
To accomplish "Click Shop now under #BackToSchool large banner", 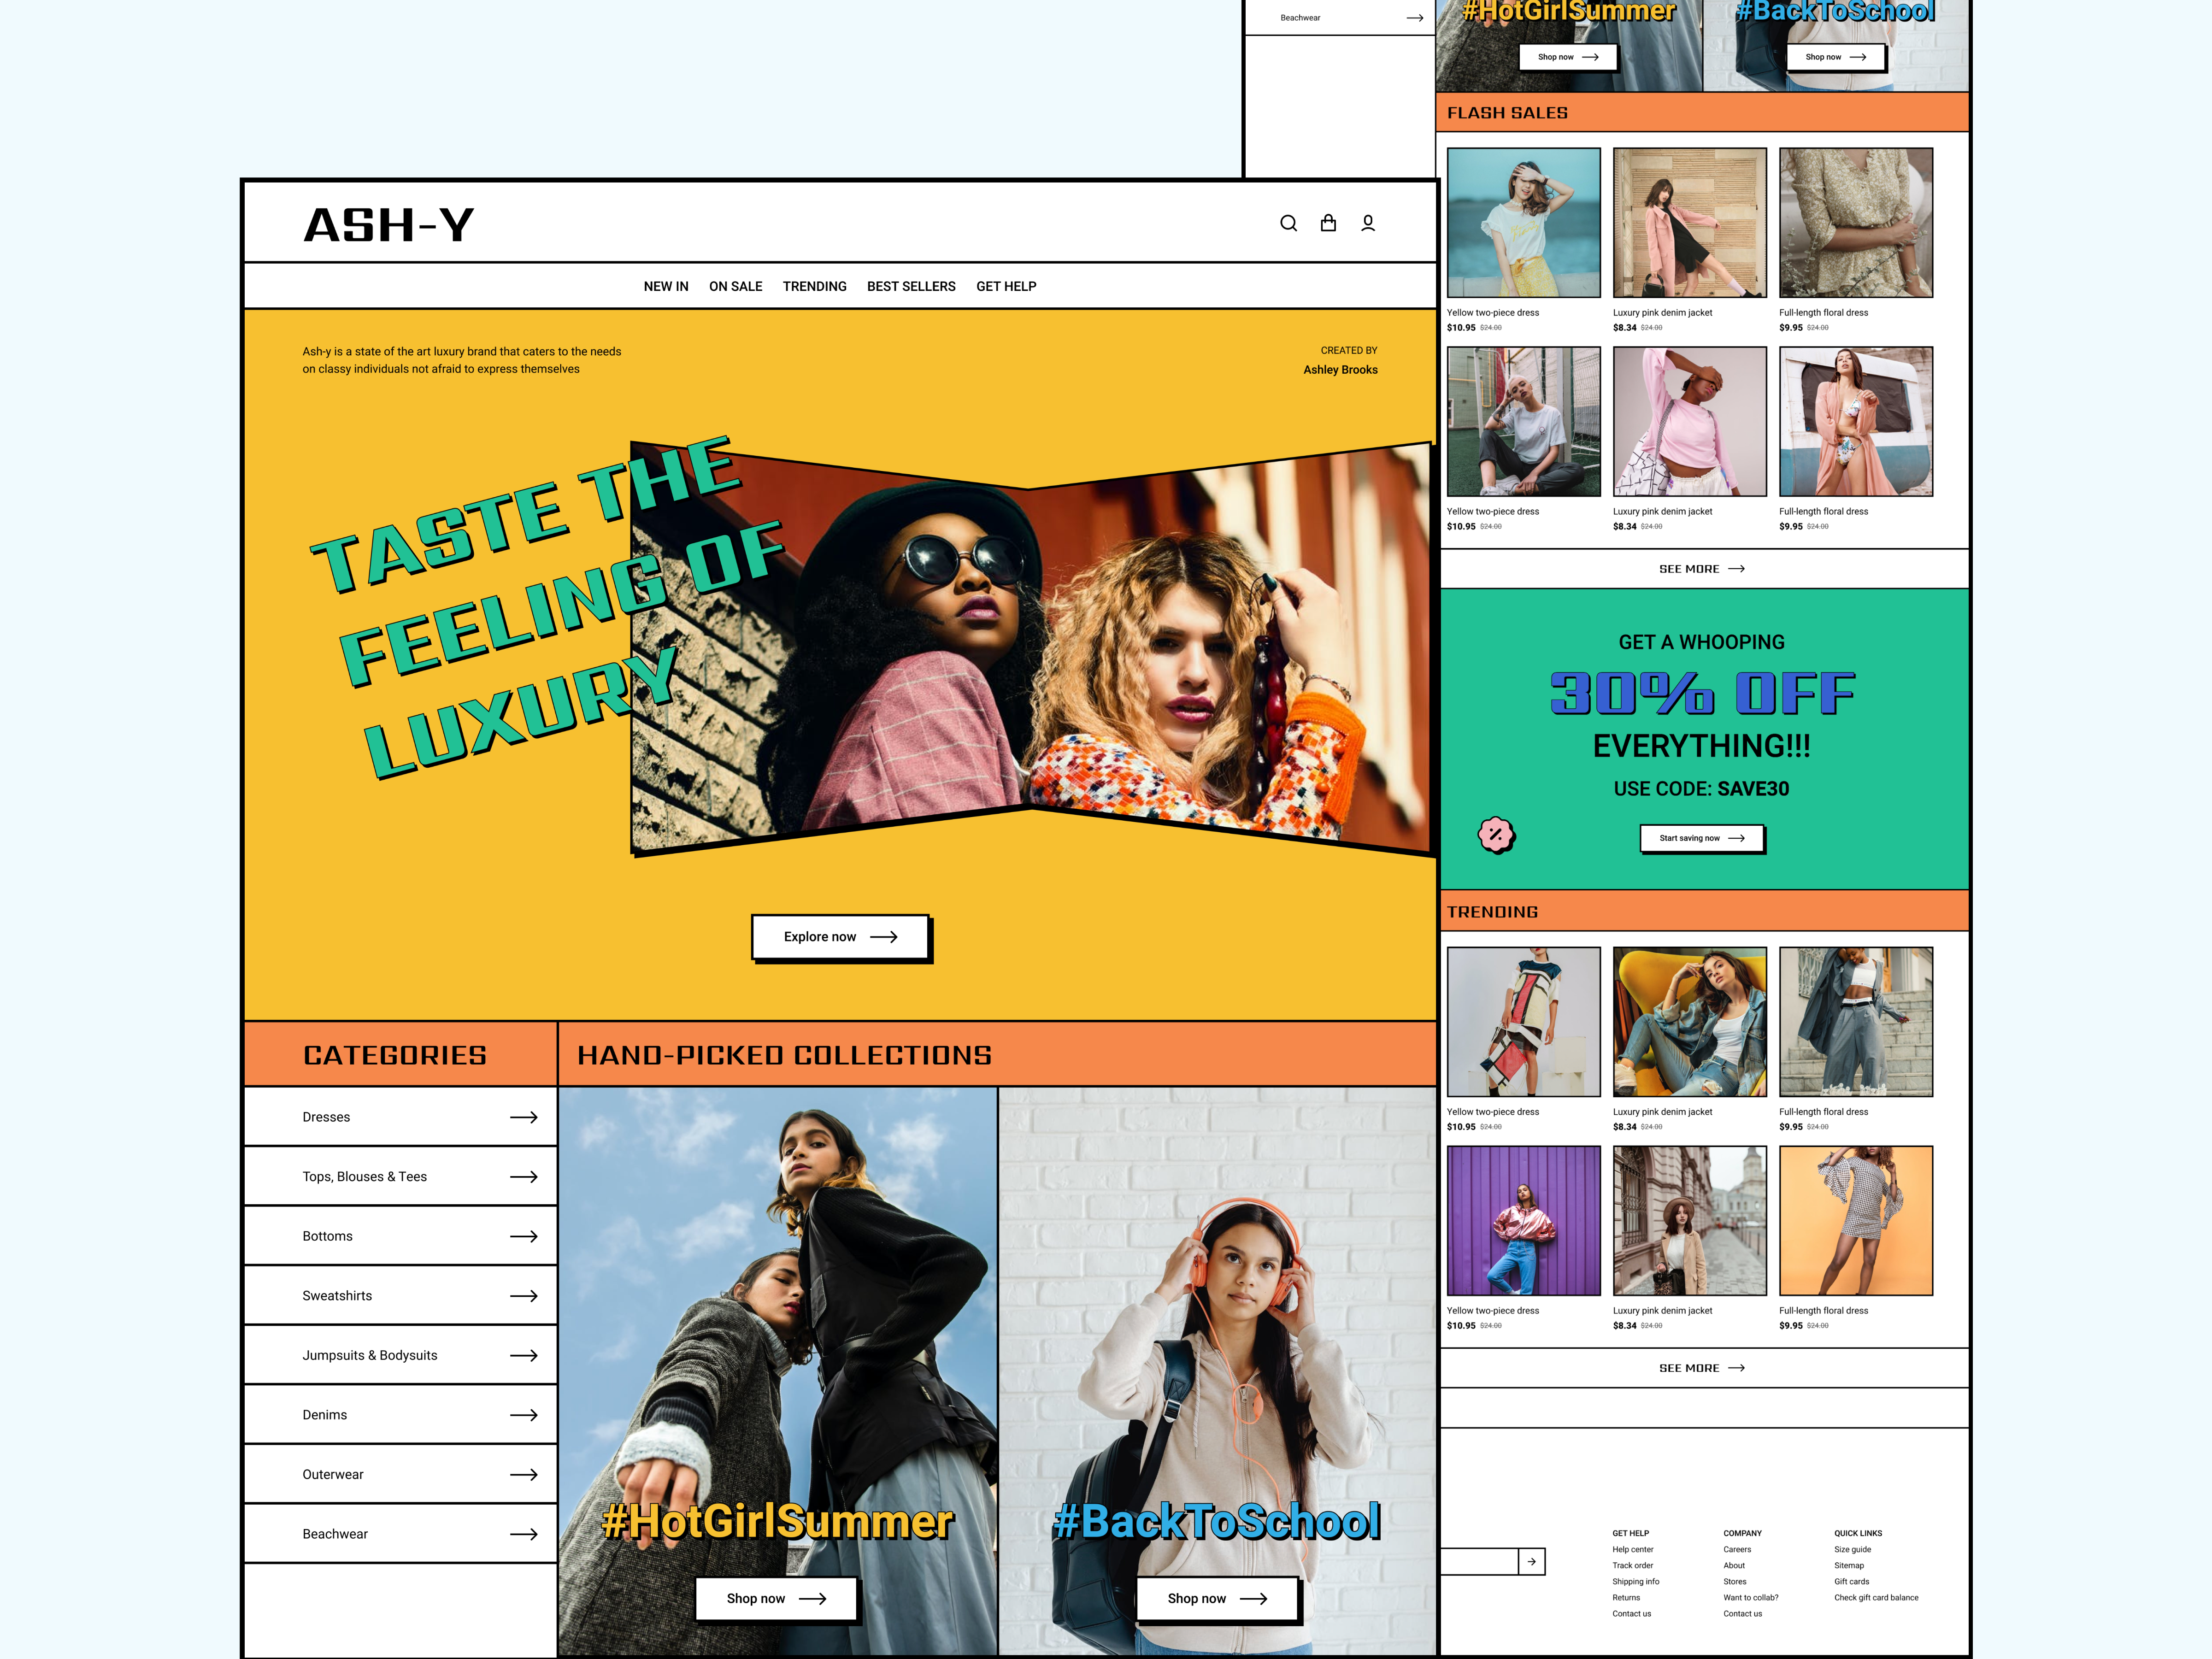I will pyautogui.click(x=1216, y=1598).
